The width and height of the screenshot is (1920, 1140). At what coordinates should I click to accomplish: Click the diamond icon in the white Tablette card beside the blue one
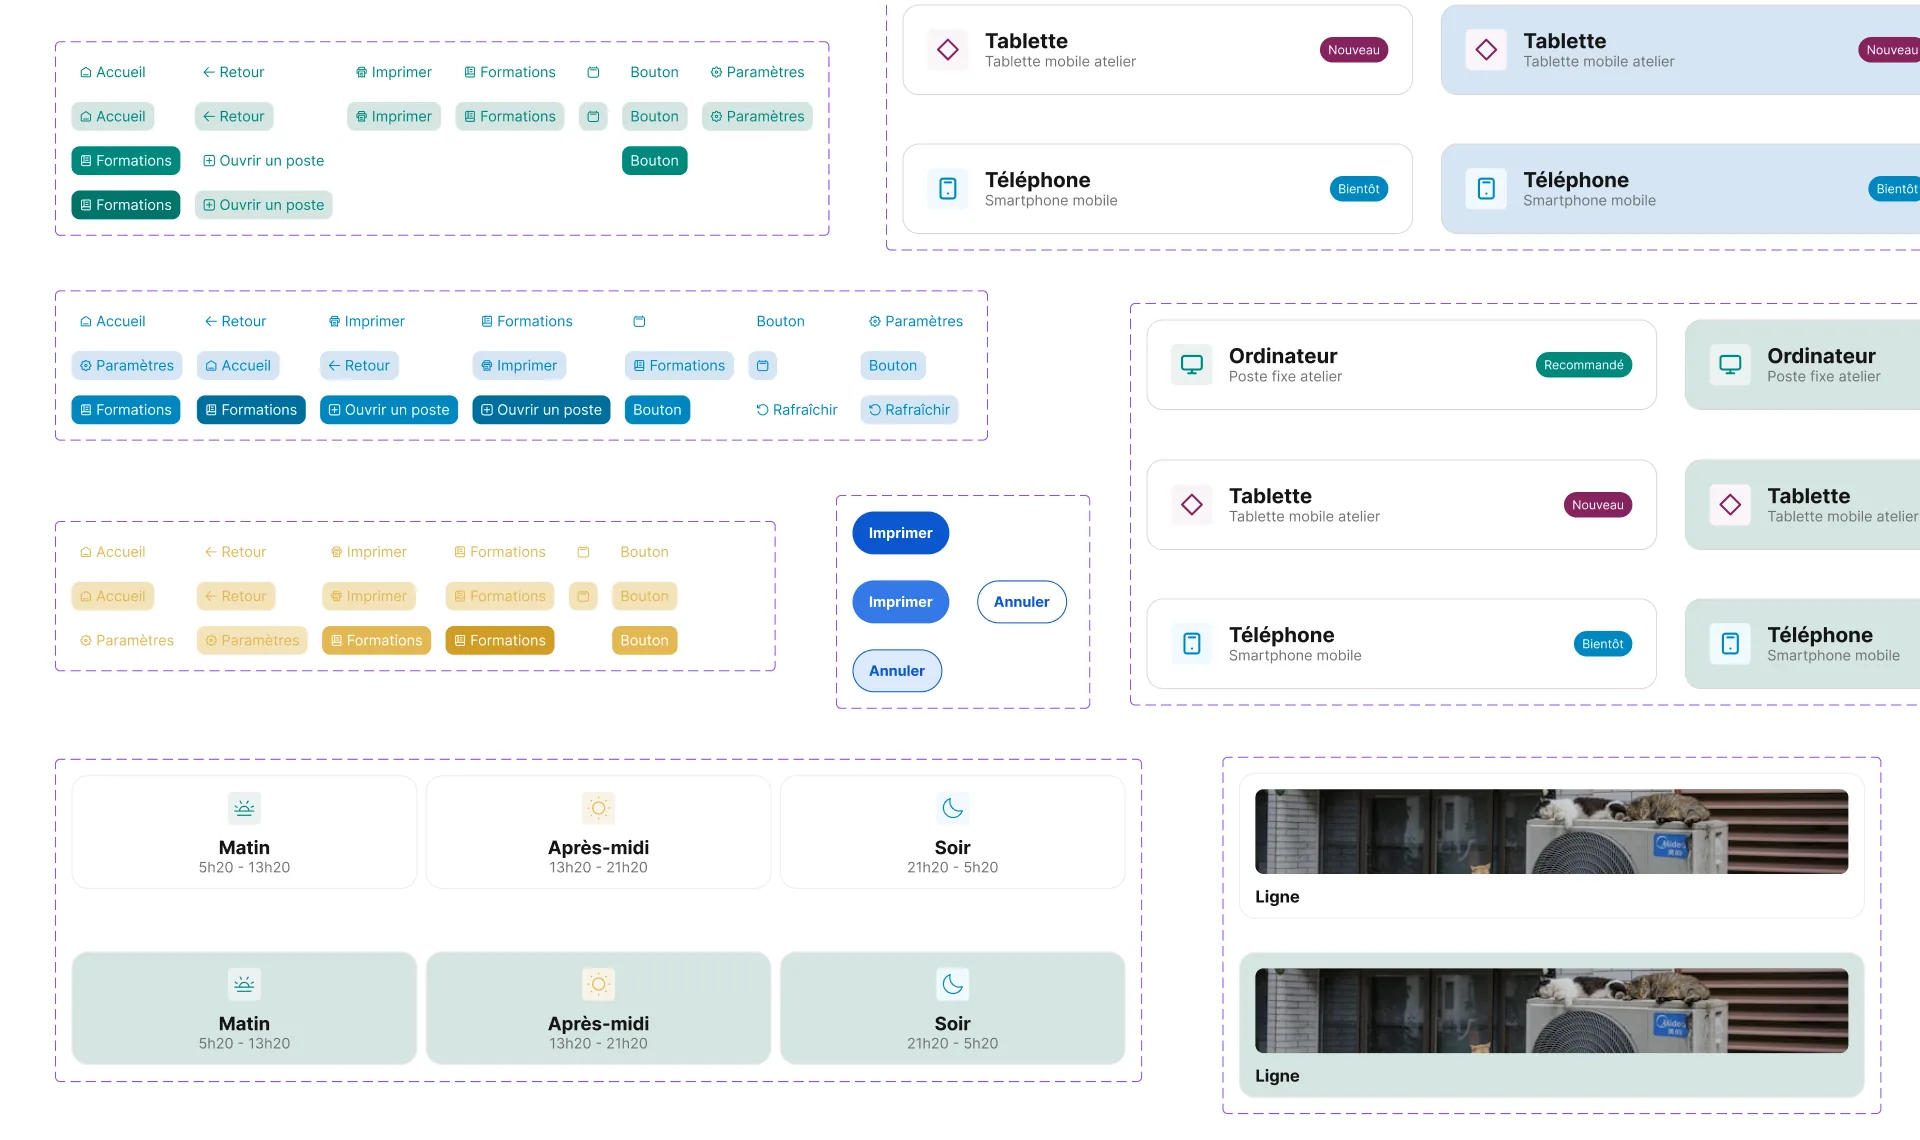pyautogui.click(x=948, y=50)
